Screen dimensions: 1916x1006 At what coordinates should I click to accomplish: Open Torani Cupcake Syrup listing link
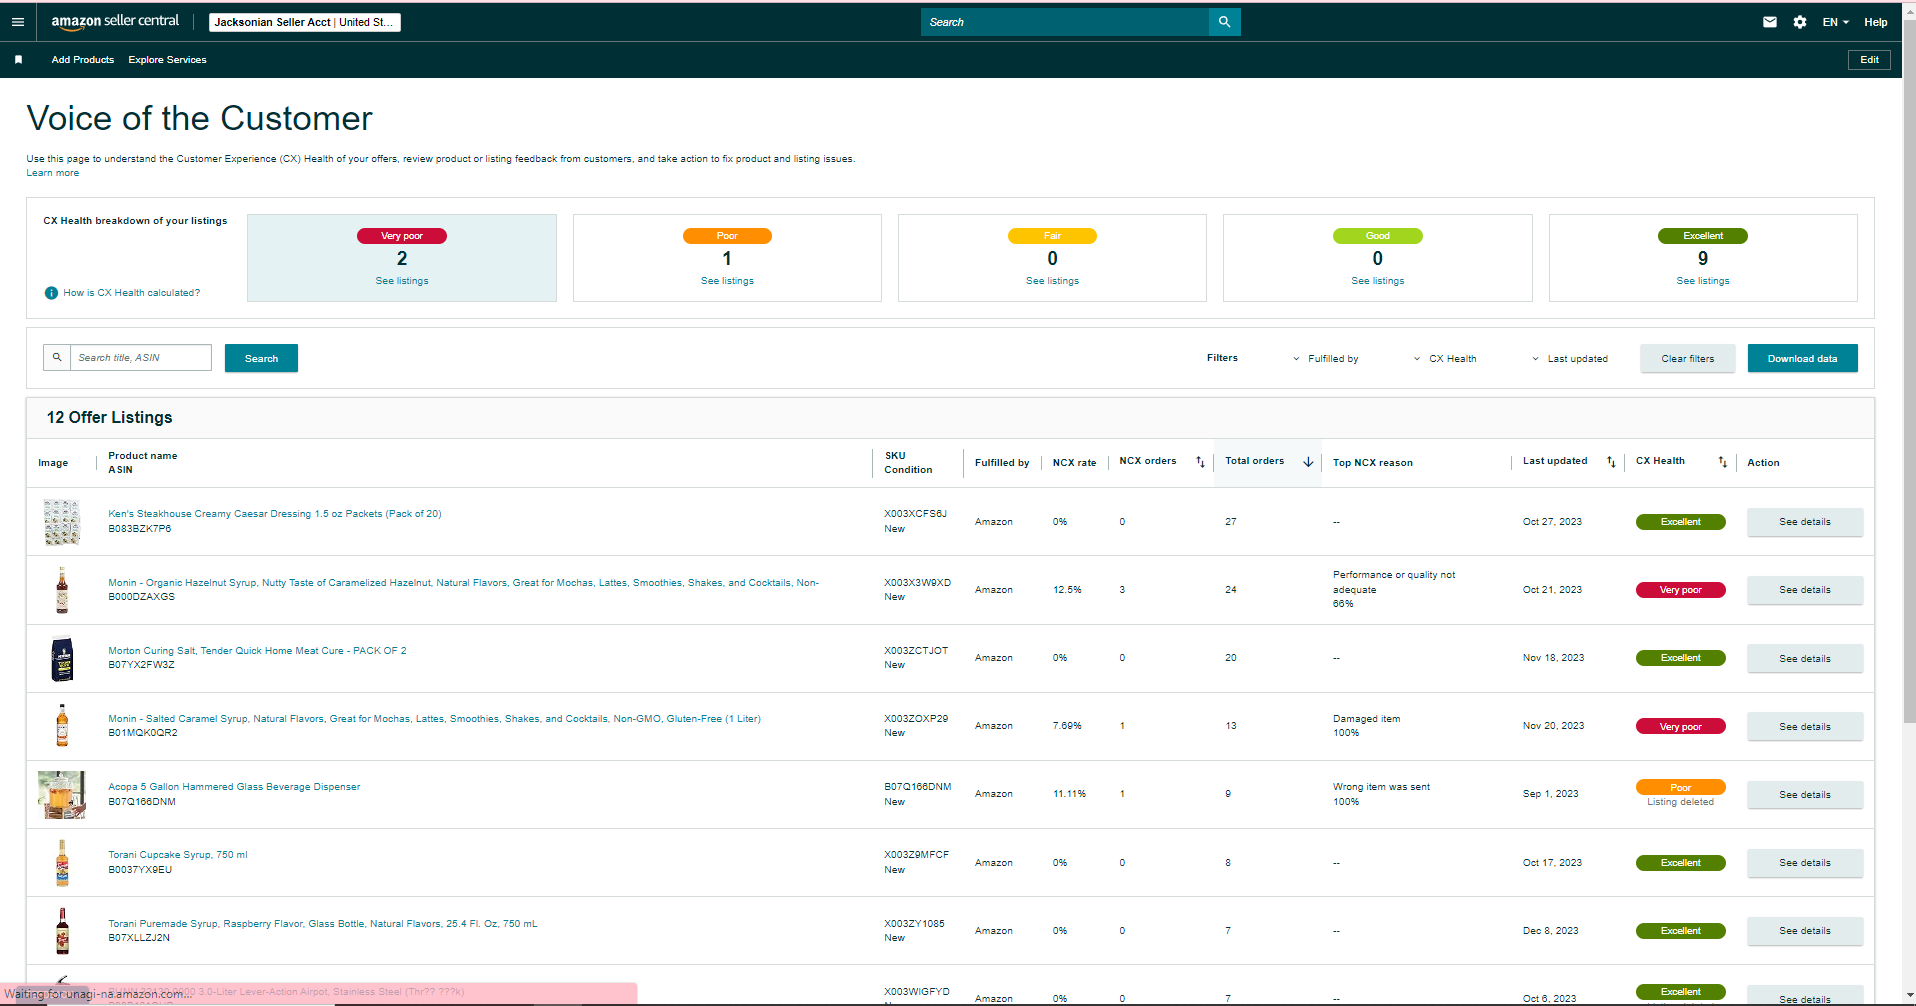(178, 855)
